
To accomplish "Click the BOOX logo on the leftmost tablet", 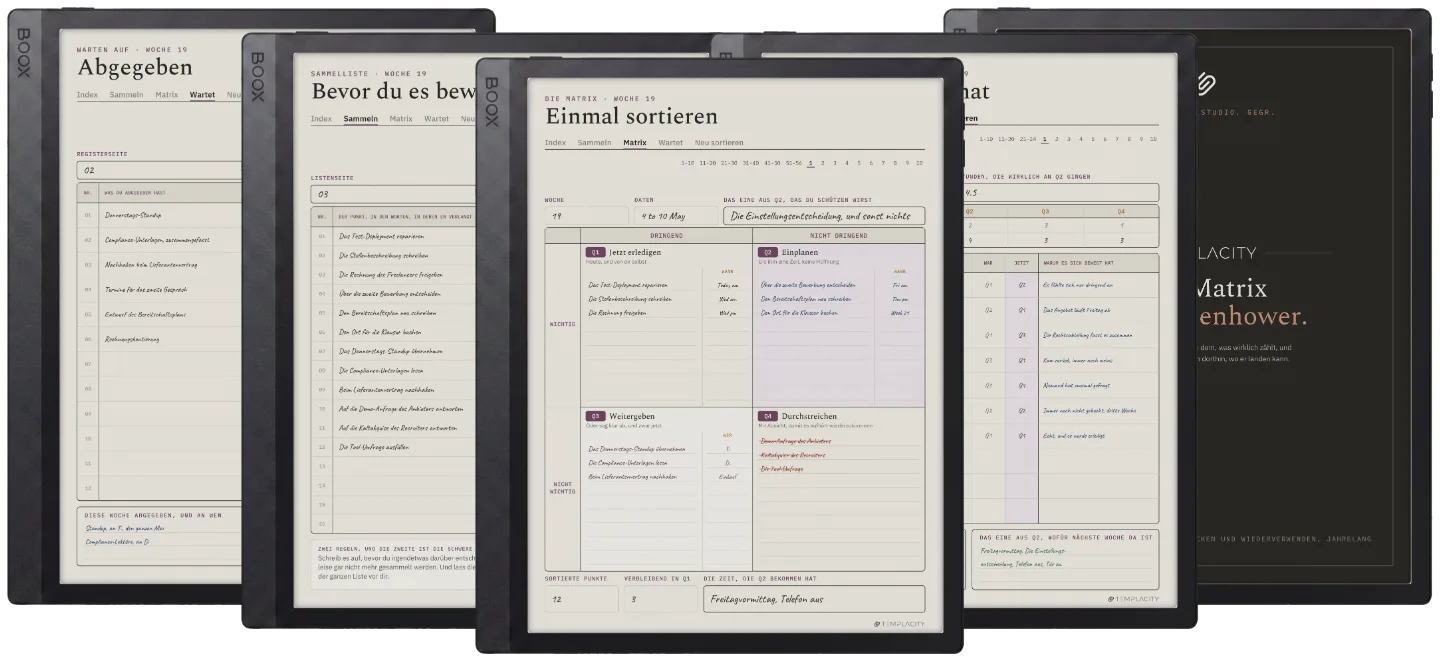I will 24,53.
